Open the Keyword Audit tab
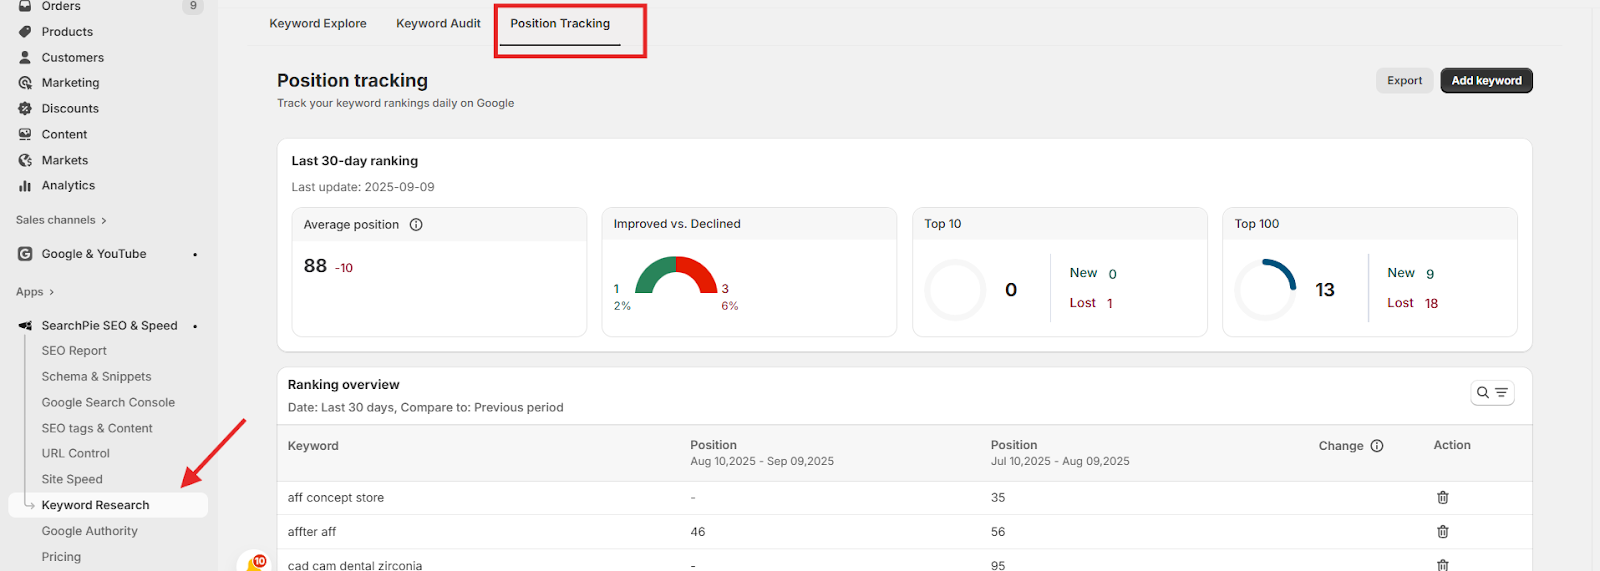The image size is (1600, 571). [438, 24]
